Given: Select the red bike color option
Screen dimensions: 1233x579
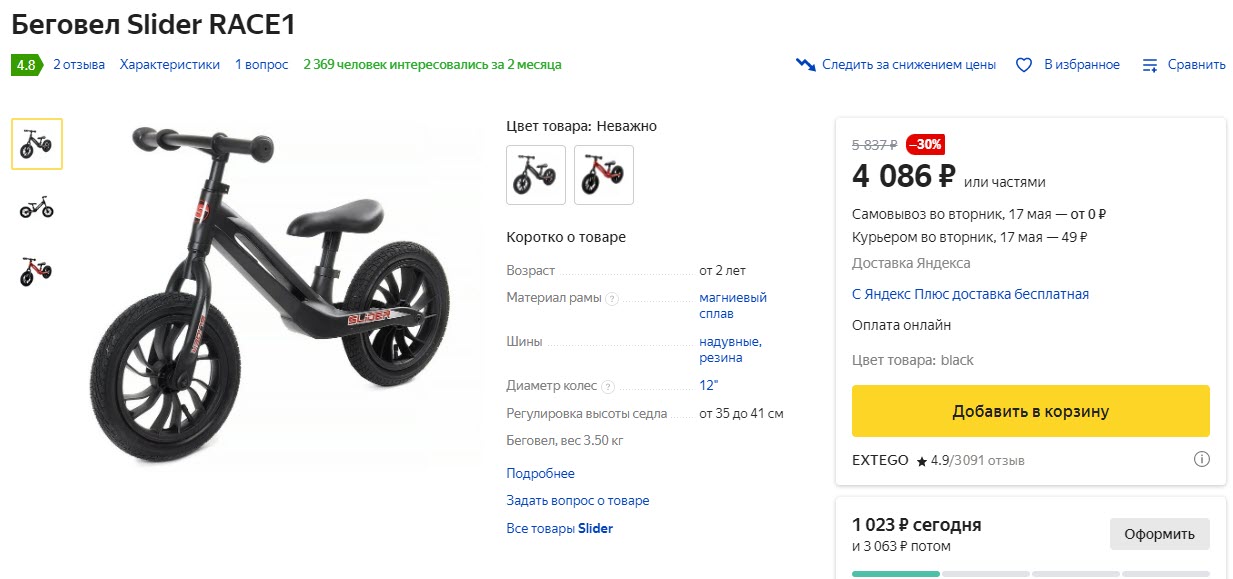Looking at the screenshot, I should click(x=603, y=175).
